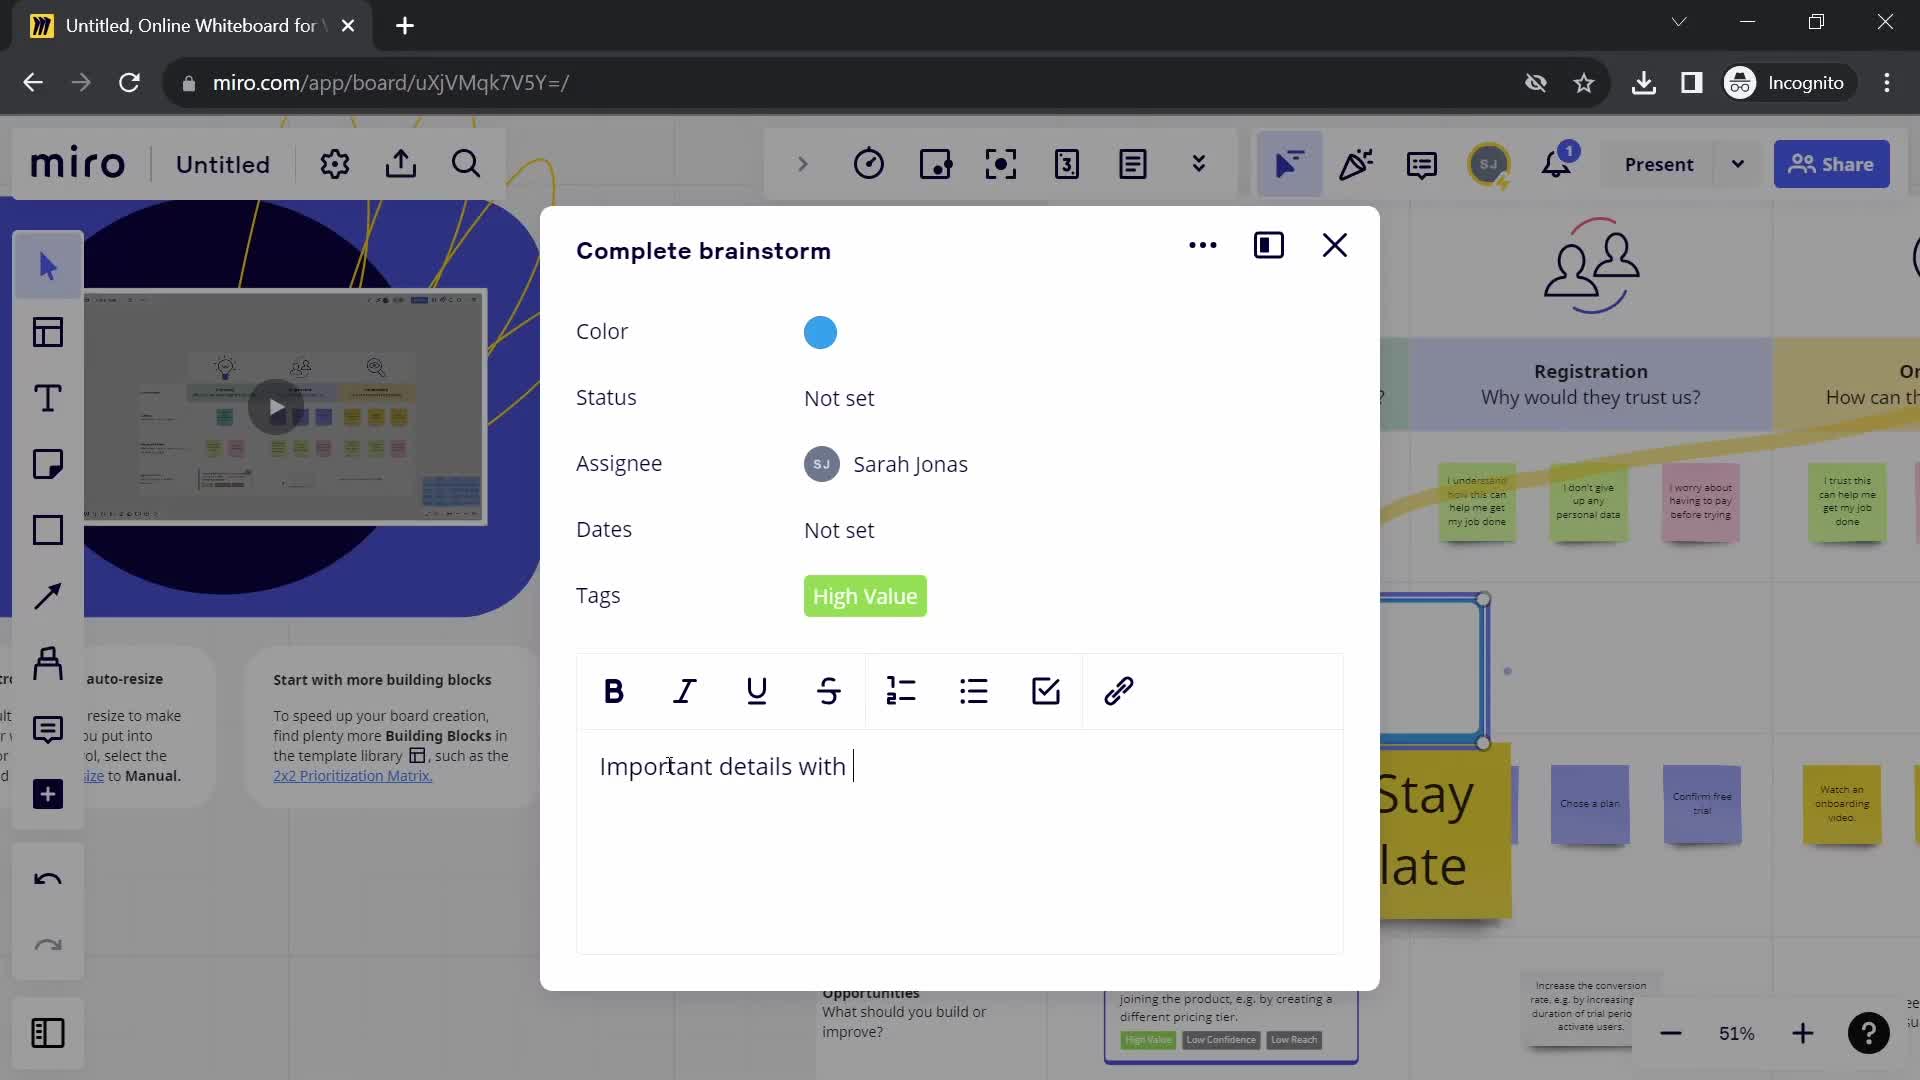Select the blue Color swatch
Screen dimensions: 1920x1080
pos(822,332)
